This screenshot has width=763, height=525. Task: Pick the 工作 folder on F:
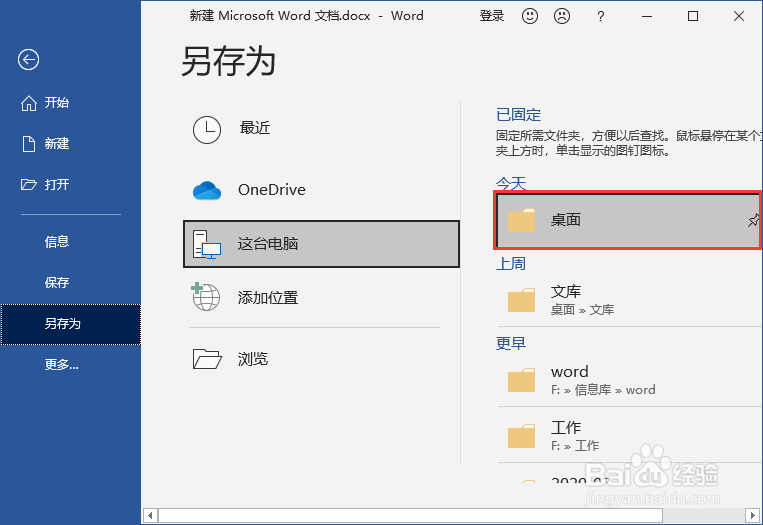(630, 436)
